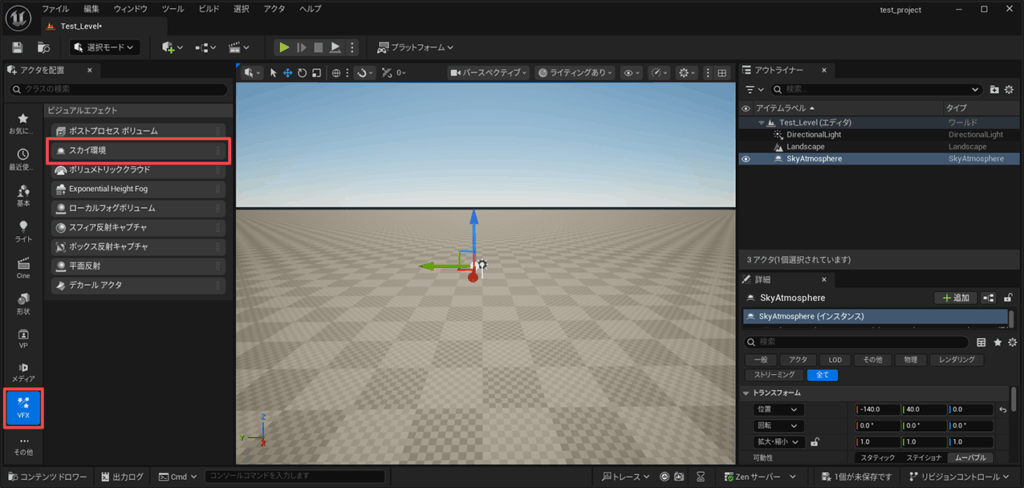
Task: Open the Cinematics clapperboard dropdown
Action: 239,47
